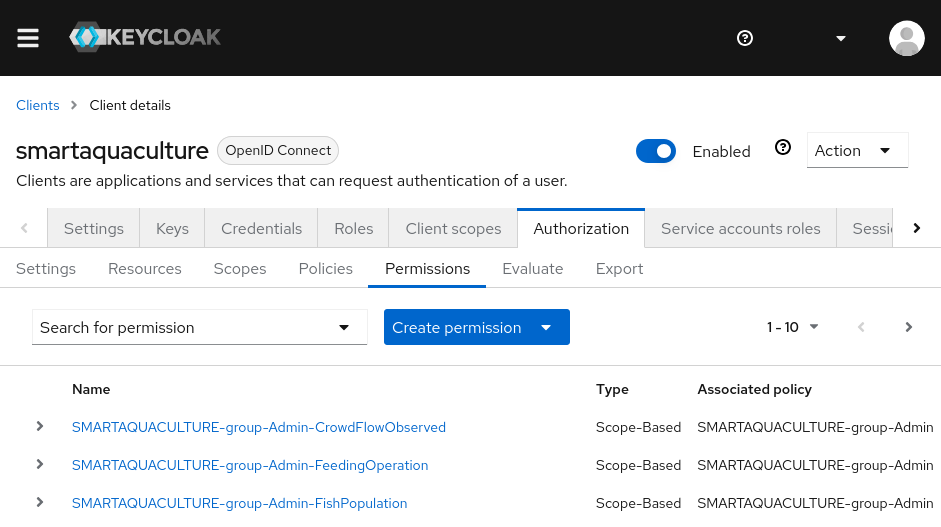The image size is (941, 527).
Task: Open SMARTAQUACULTURE-group-Admin-FeedingOperation permission
Action: point(250,465)
